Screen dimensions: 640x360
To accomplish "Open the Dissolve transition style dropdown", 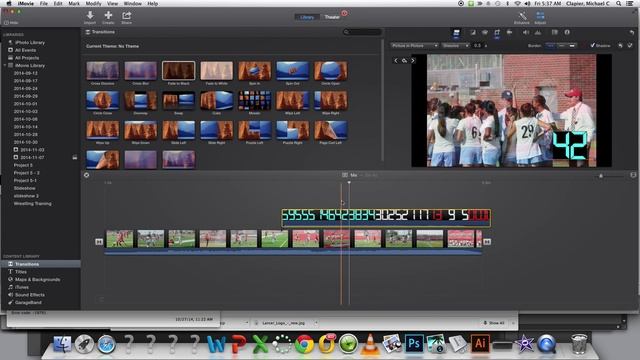I will tap(456, 46).
